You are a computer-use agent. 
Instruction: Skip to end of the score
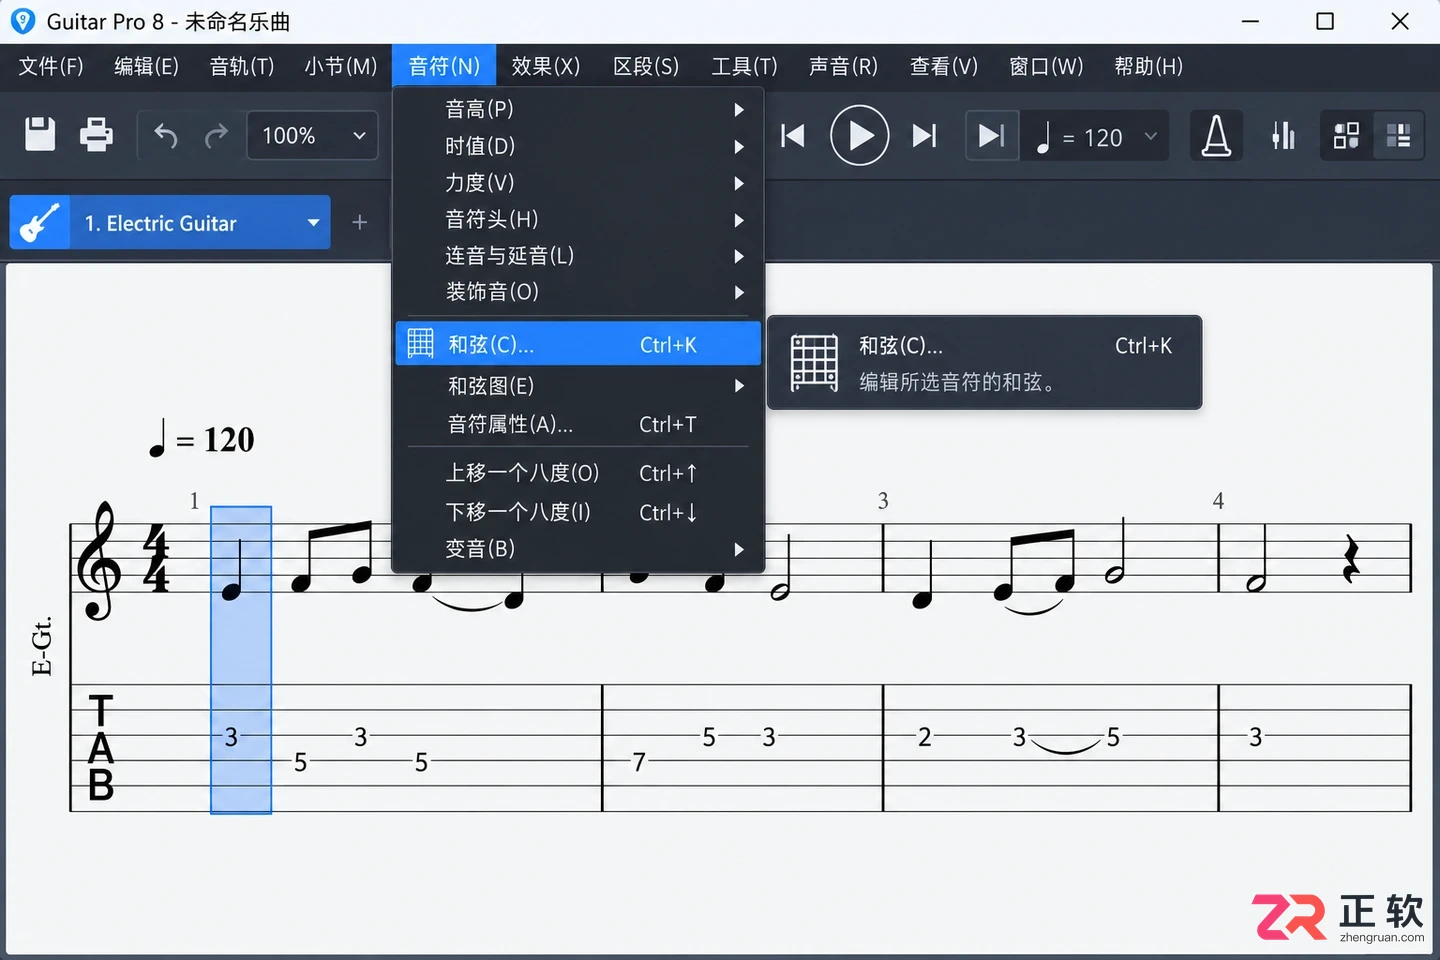click(925, 136)
